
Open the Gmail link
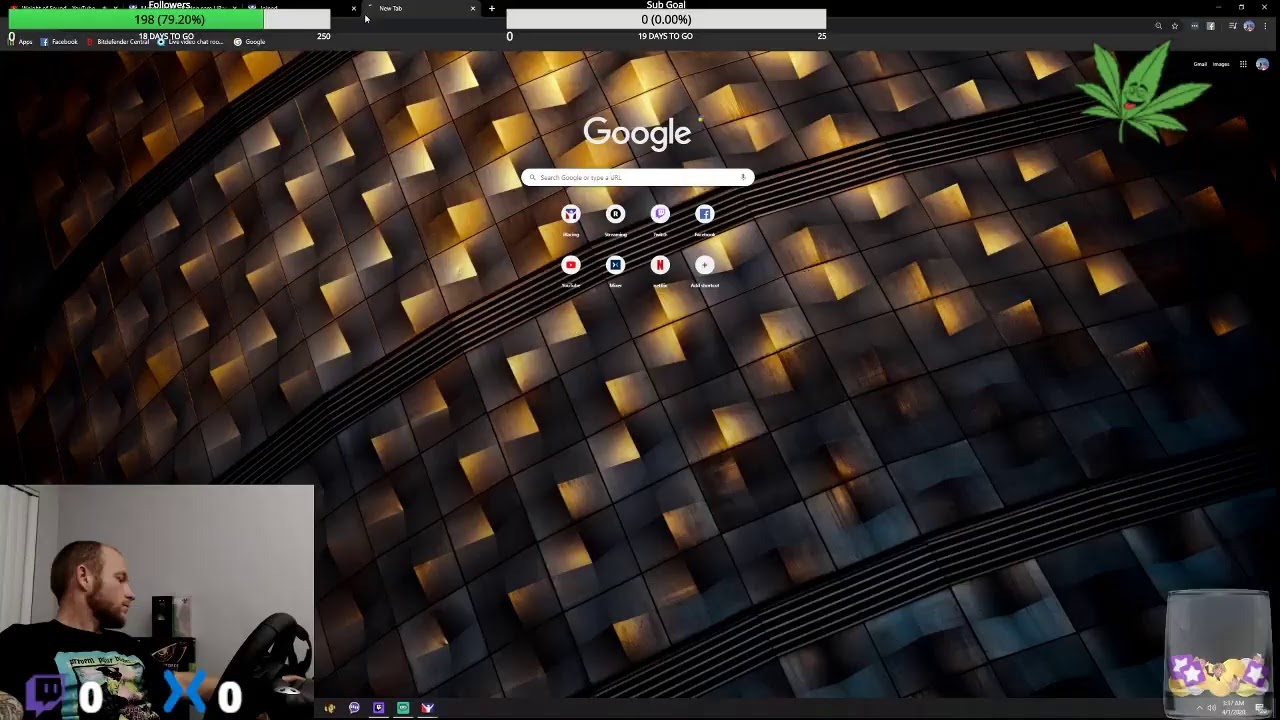pyautogui.click(x=1200, y=64)
